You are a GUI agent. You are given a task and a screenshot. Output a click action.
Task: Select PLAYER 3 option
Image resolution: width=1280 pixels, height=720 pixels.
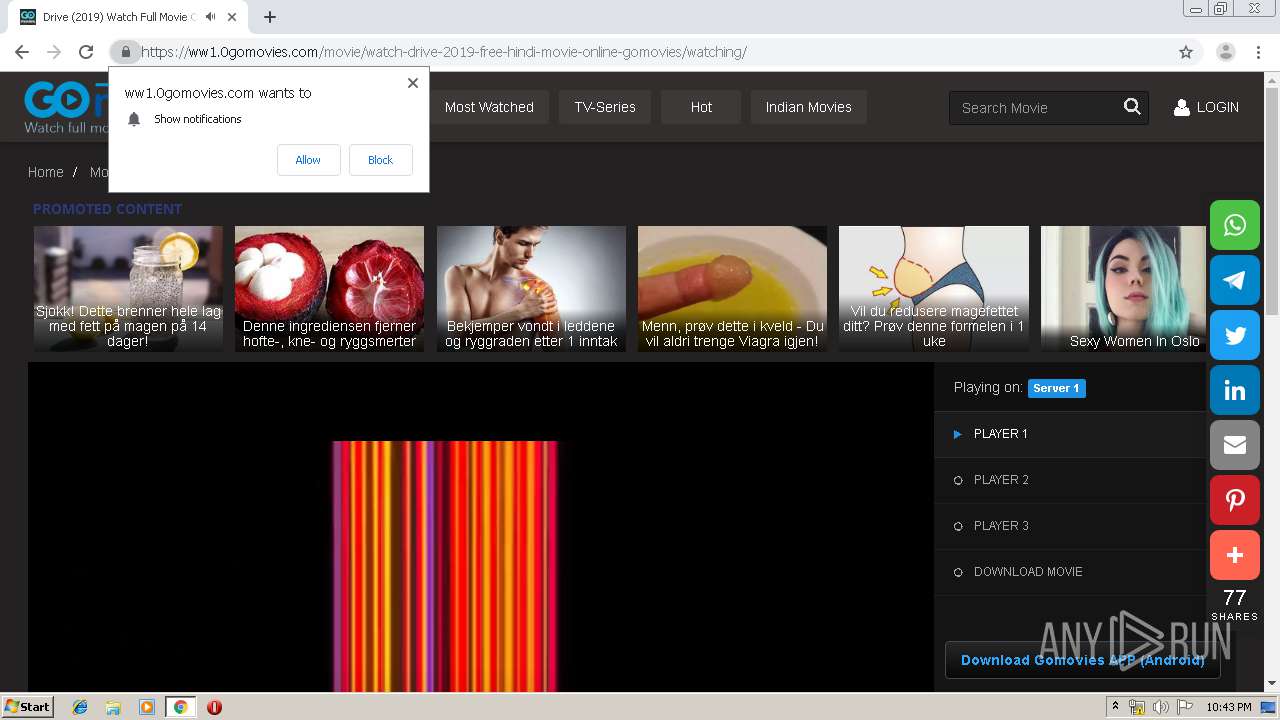(1070, 526)
